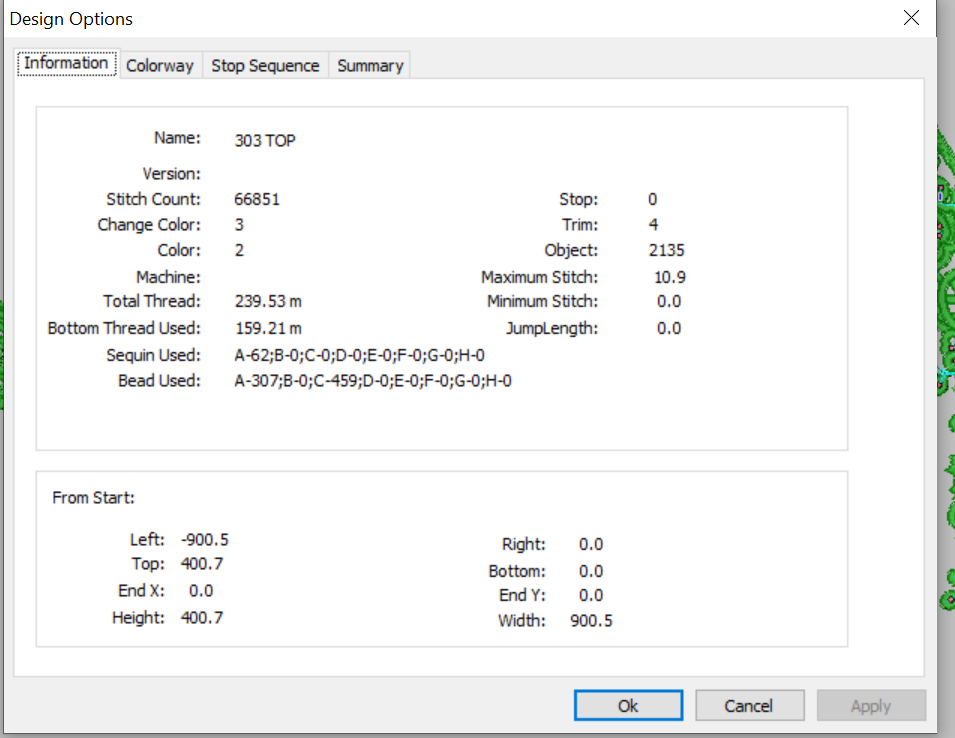Click the Object count value 2135

click(666, 250)
